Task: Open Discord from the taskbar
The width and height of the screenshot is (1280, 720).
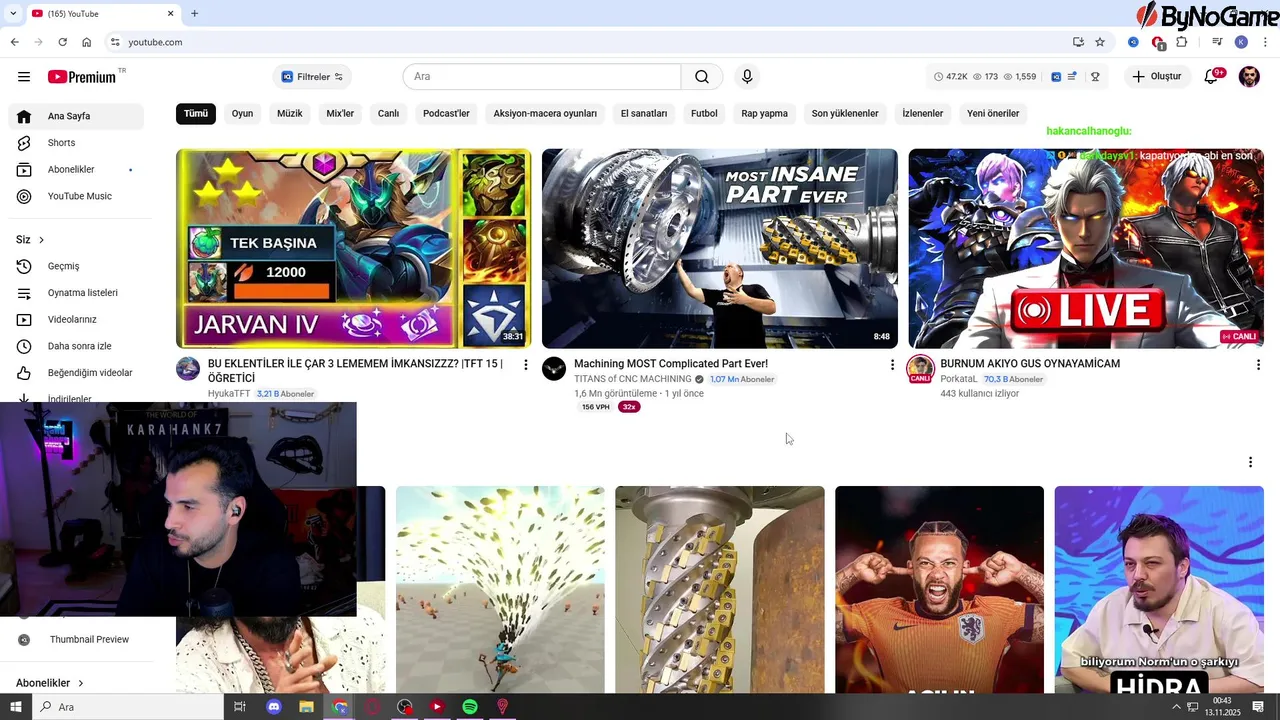Action: pos(274,707)
